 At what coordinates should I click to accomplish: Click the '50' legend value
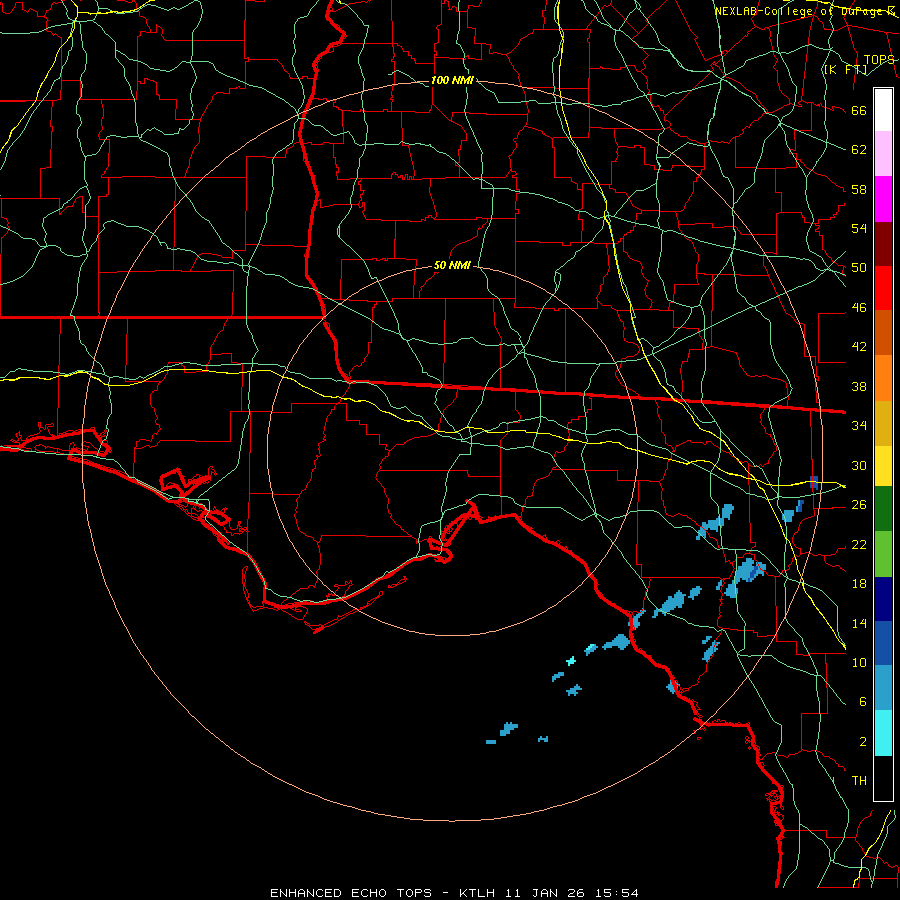tap(859, 268)
